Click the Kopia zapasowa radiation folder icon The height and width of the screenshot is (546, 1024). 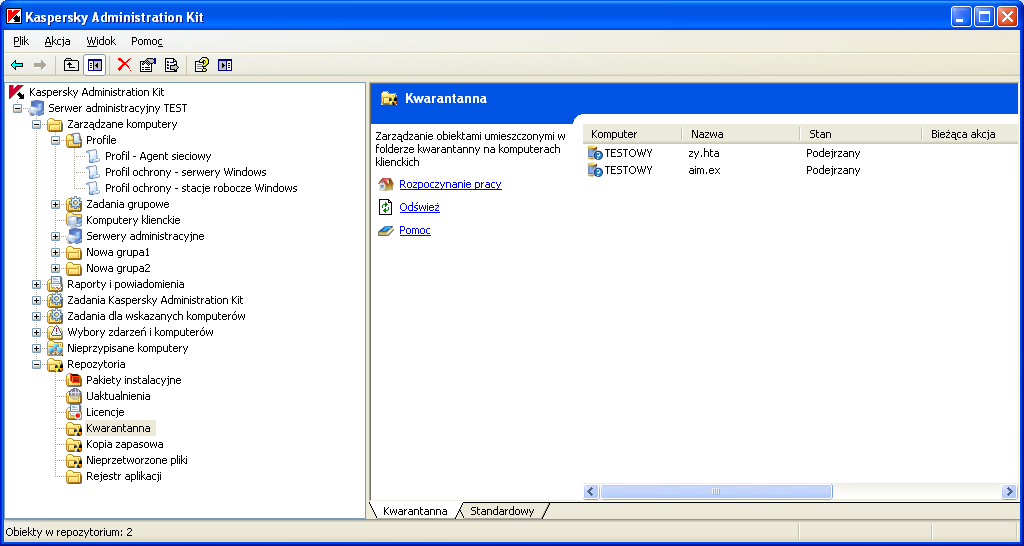click(x=74, y=444)
